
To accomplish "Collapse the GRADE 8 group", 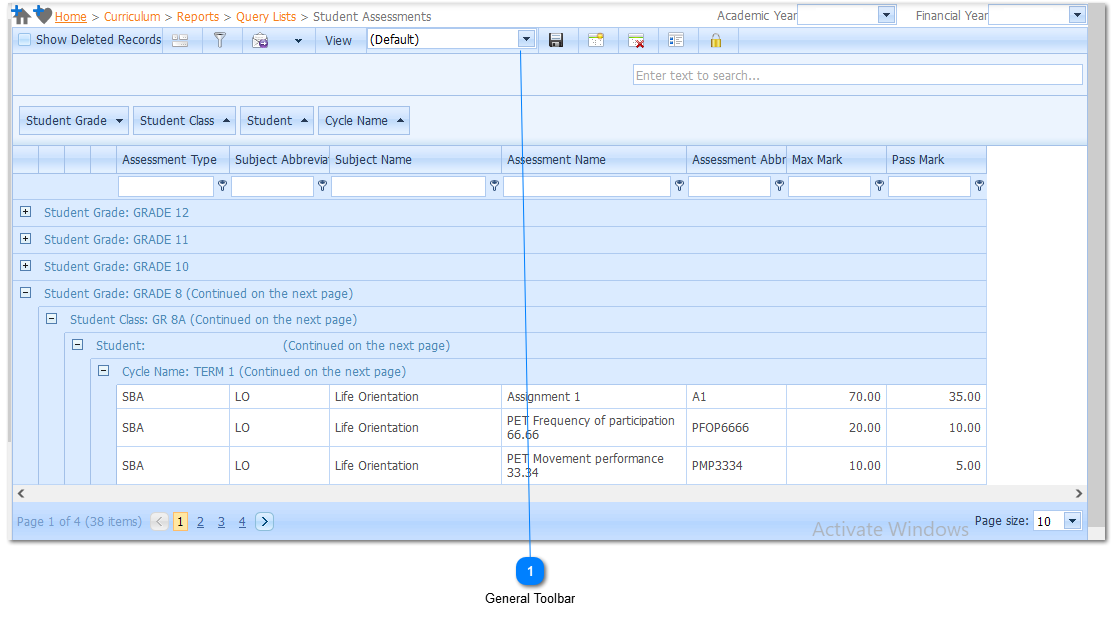I will (x=26, y=293).
